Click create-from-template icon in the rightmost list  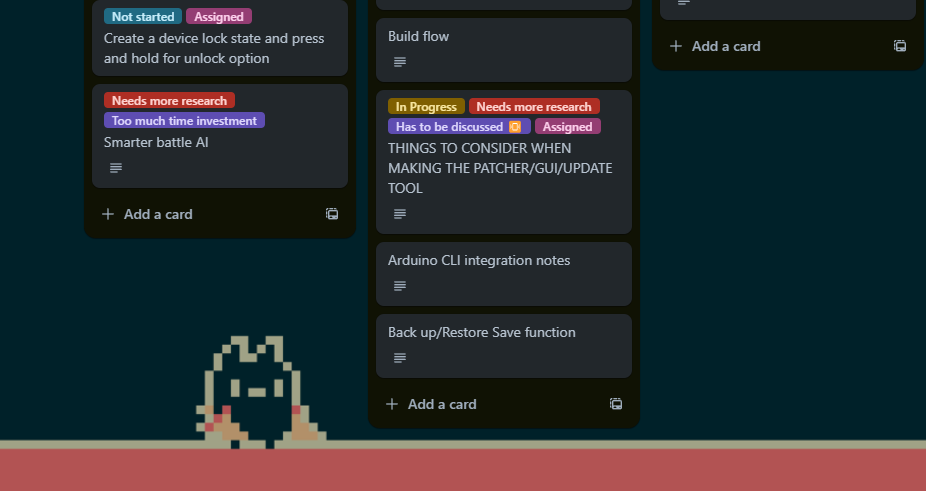pyautogui.click(x=900, y=46)
